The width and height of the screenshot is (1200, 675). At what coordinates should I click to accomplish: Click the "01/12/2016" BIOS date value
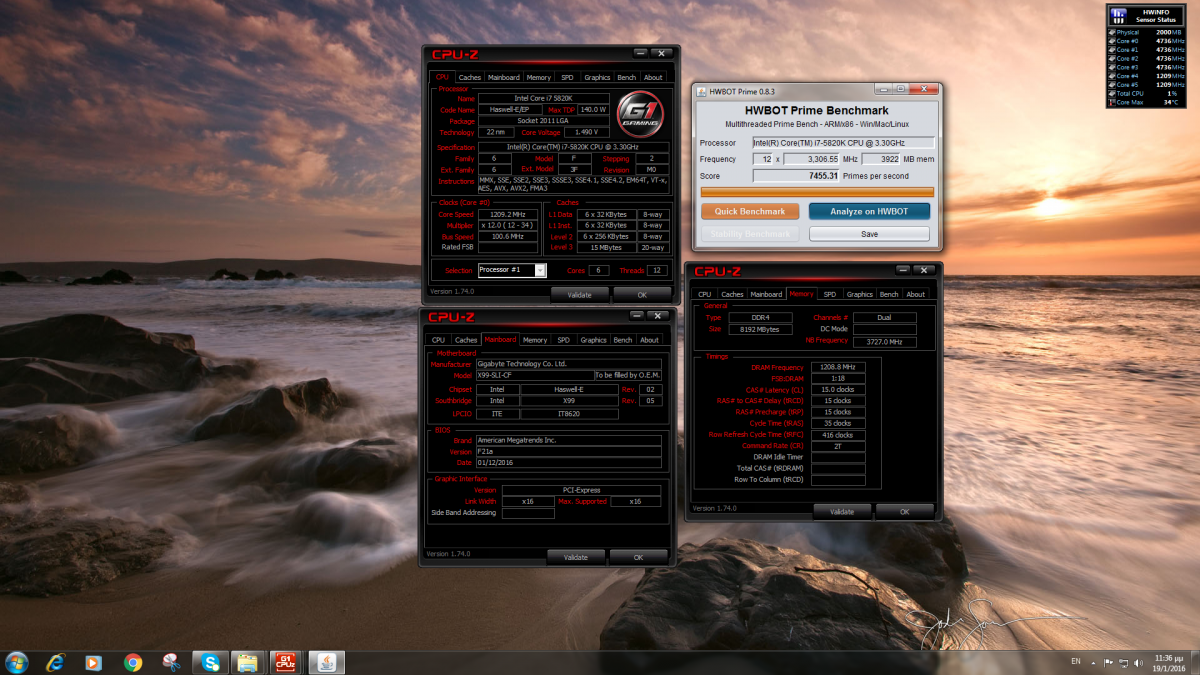(568, 462)
